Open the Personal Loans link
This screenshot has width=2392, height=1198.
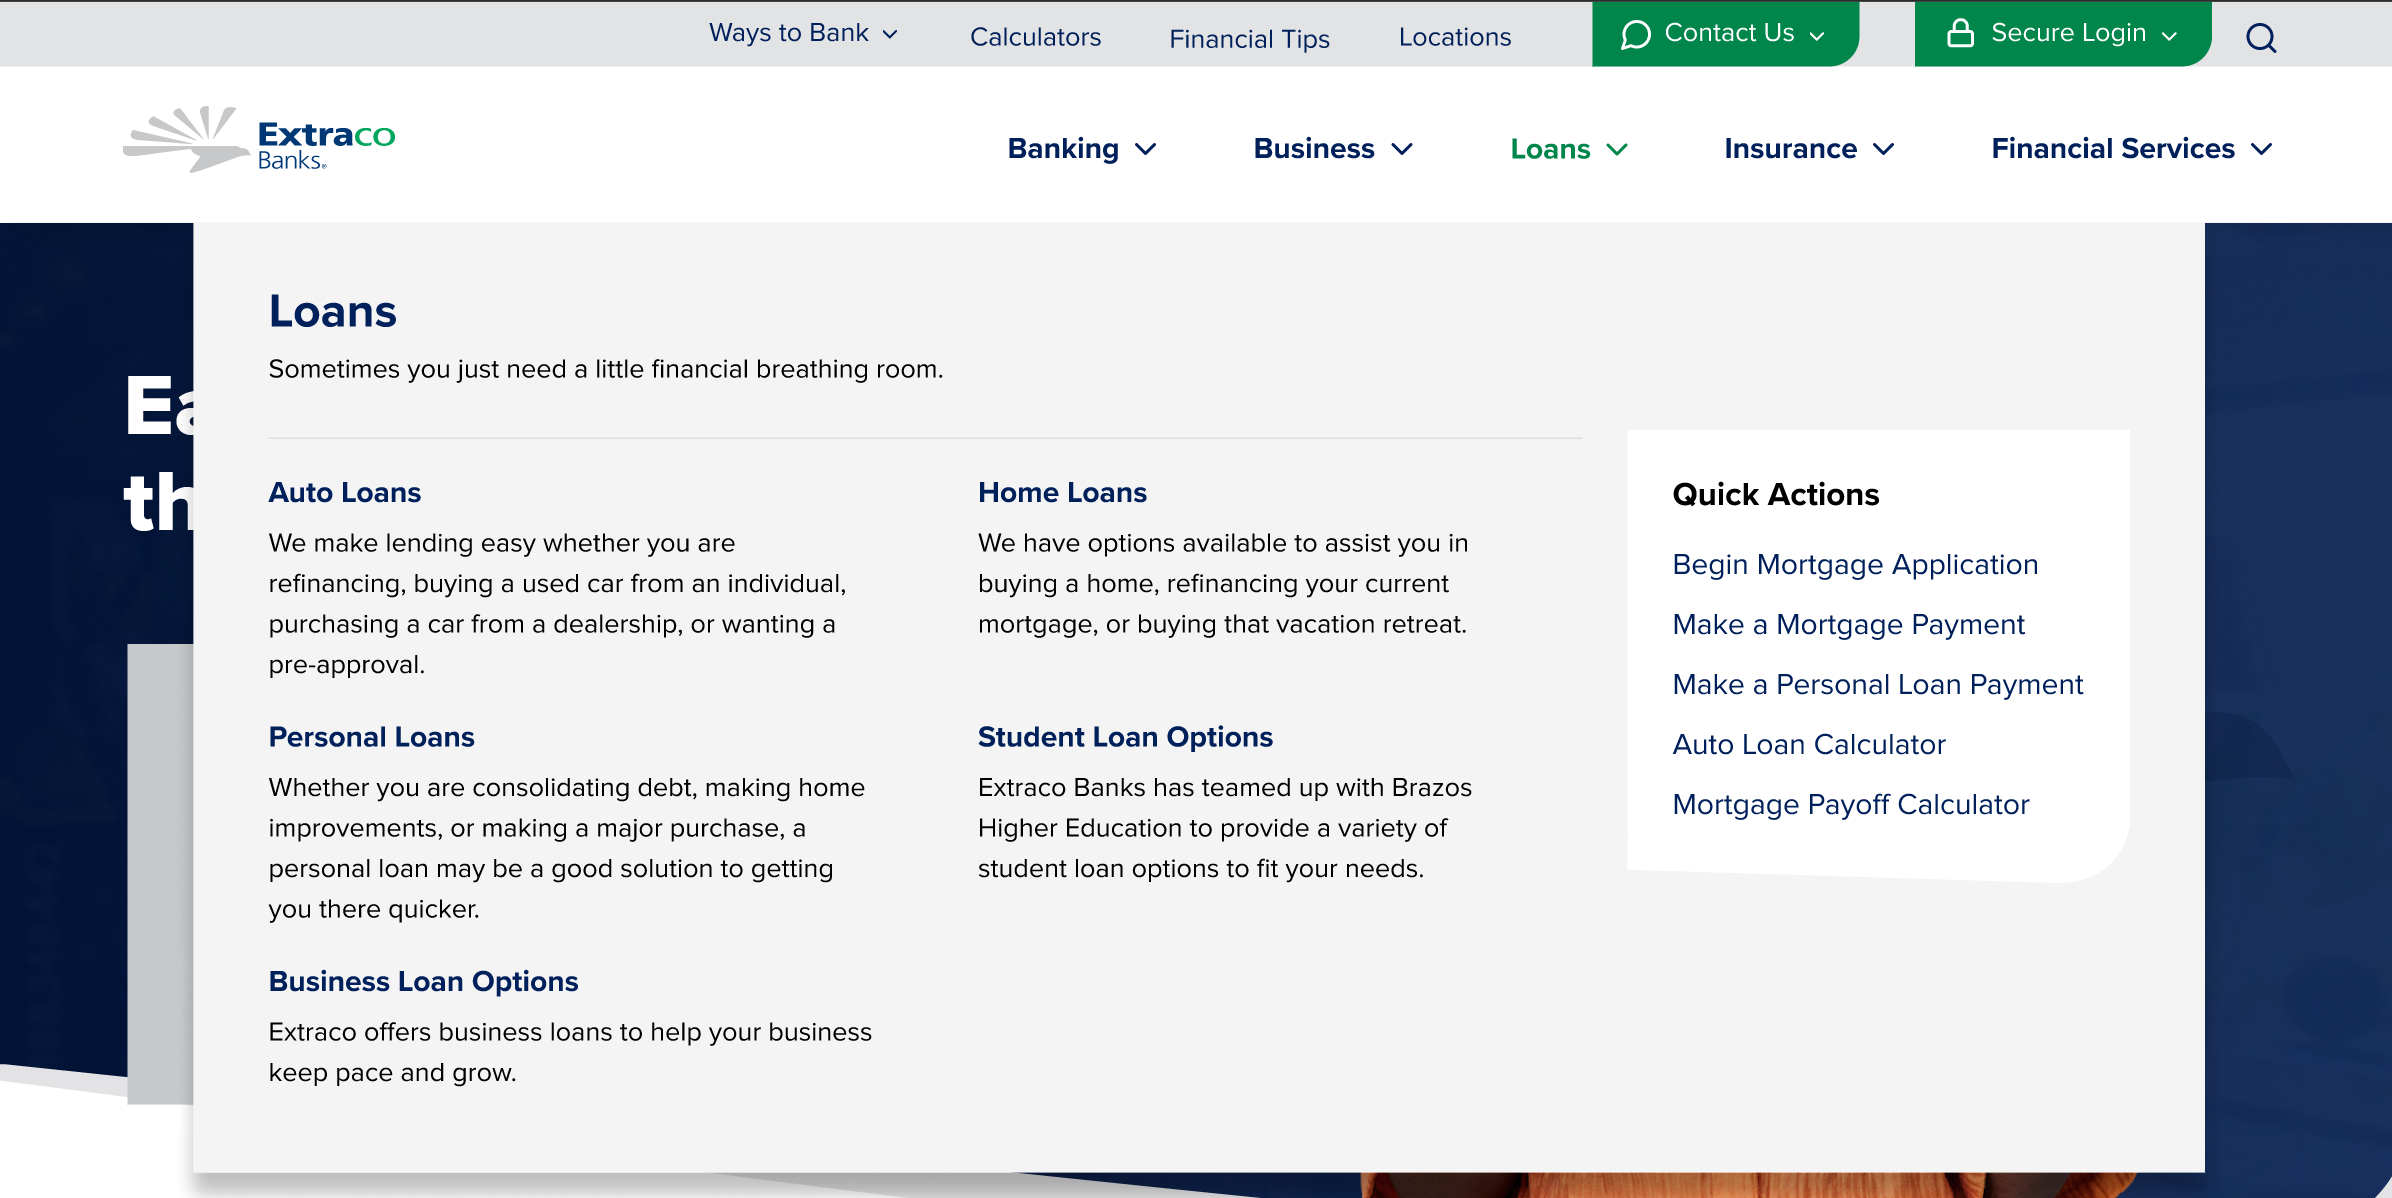(x=372, y=737)
